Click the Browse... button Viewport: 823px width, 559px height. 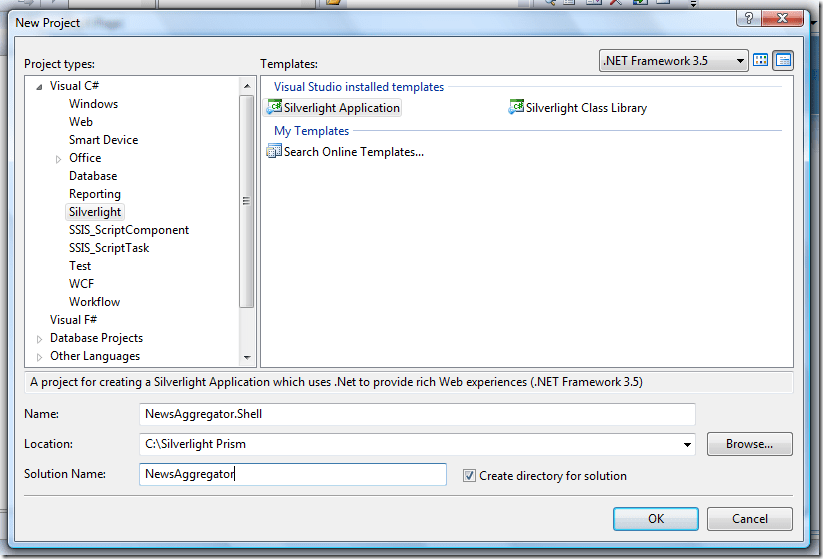[749, 444]
